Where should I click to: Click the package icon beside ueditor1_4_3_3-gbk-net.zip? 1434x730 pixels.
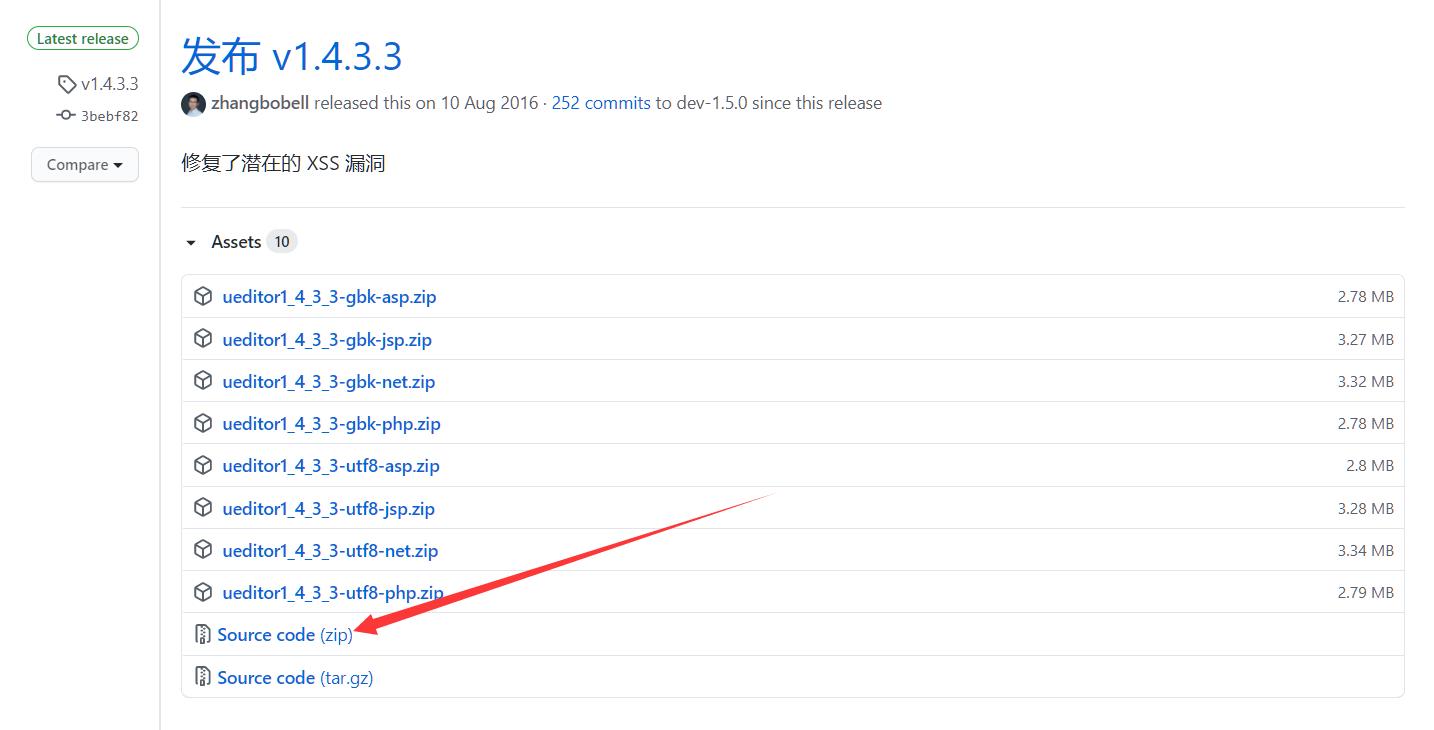click(x=203, y=381)
